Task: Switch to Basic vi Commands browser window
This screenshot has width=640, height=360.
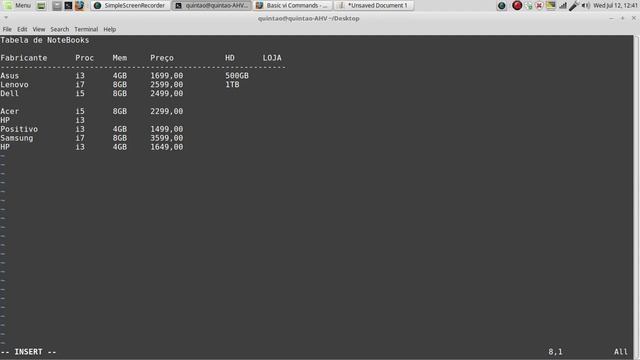Action: coord(292,5)
